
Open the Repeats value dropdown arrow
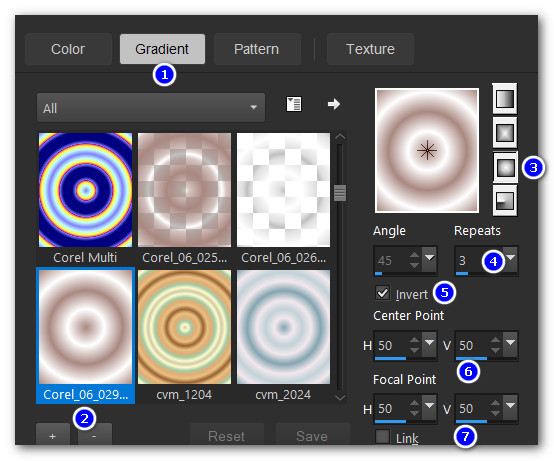tap(511, 259)
